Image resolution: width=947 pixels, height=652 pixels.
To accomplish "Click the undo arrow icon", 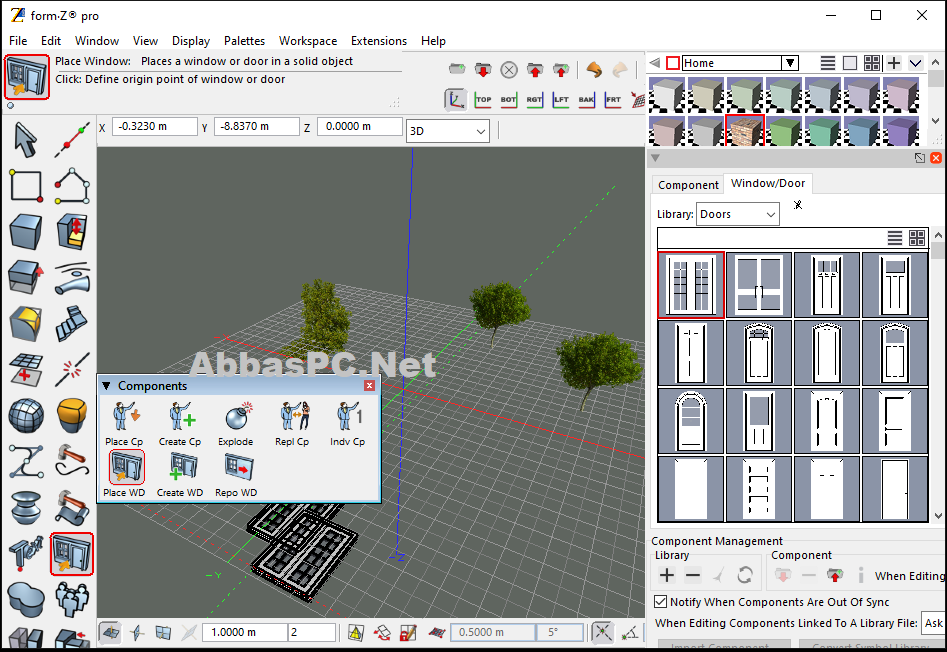I will point(594,70).
